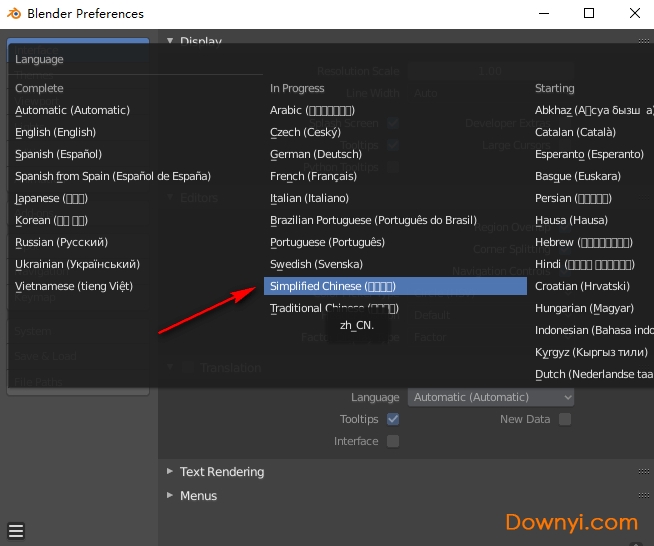
Task: Enable the Interface translation checkbox
Action: tap(393, 441)
